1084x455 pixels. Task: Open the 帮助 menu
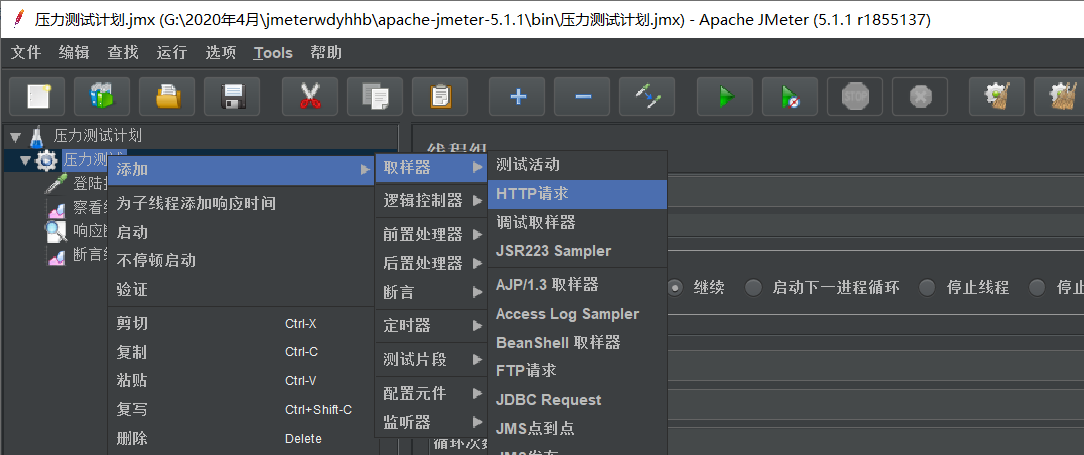(x=326, y=53)
